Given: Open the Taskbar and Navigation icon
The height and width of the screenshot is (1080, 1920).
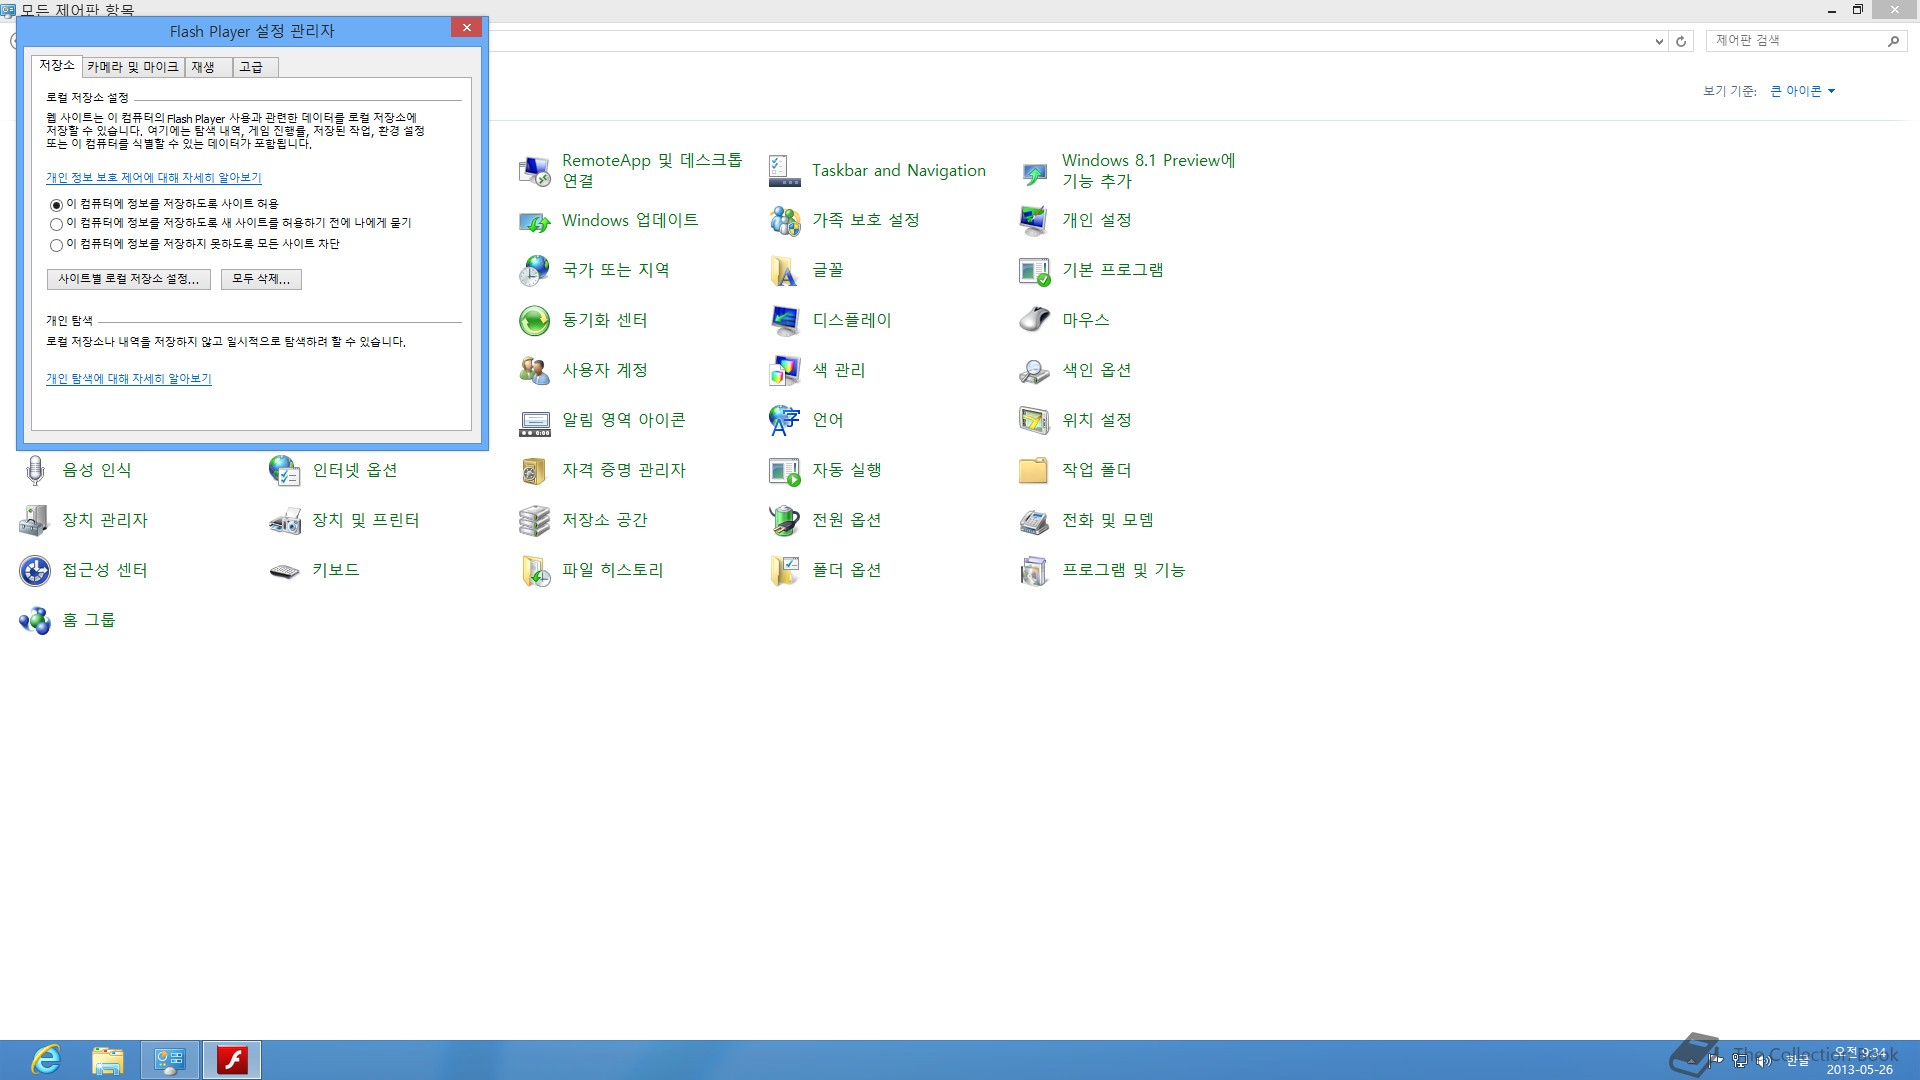Looking at the screenshot, I should coord(785,171).
